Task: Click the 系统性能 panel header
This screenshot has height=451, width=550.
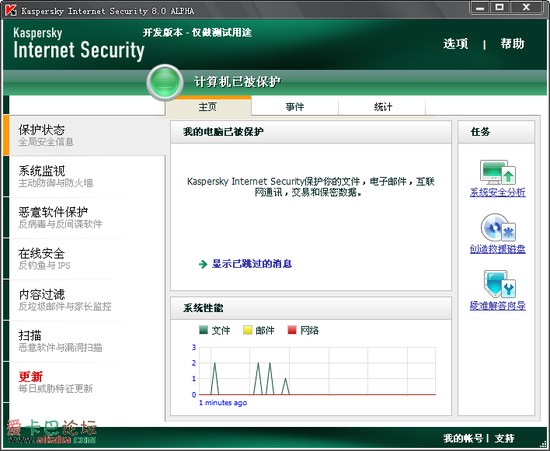Action: [311, 308]
